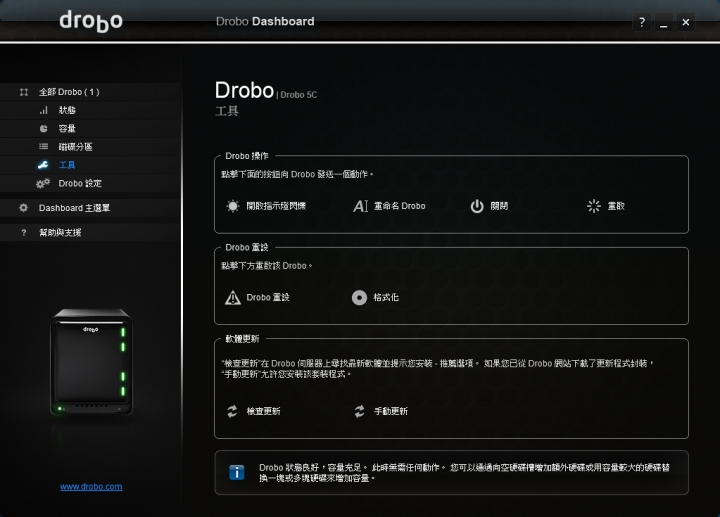
Task: Open the 磁碟分區 volumes list icon
Action: (x=44, y=146)
